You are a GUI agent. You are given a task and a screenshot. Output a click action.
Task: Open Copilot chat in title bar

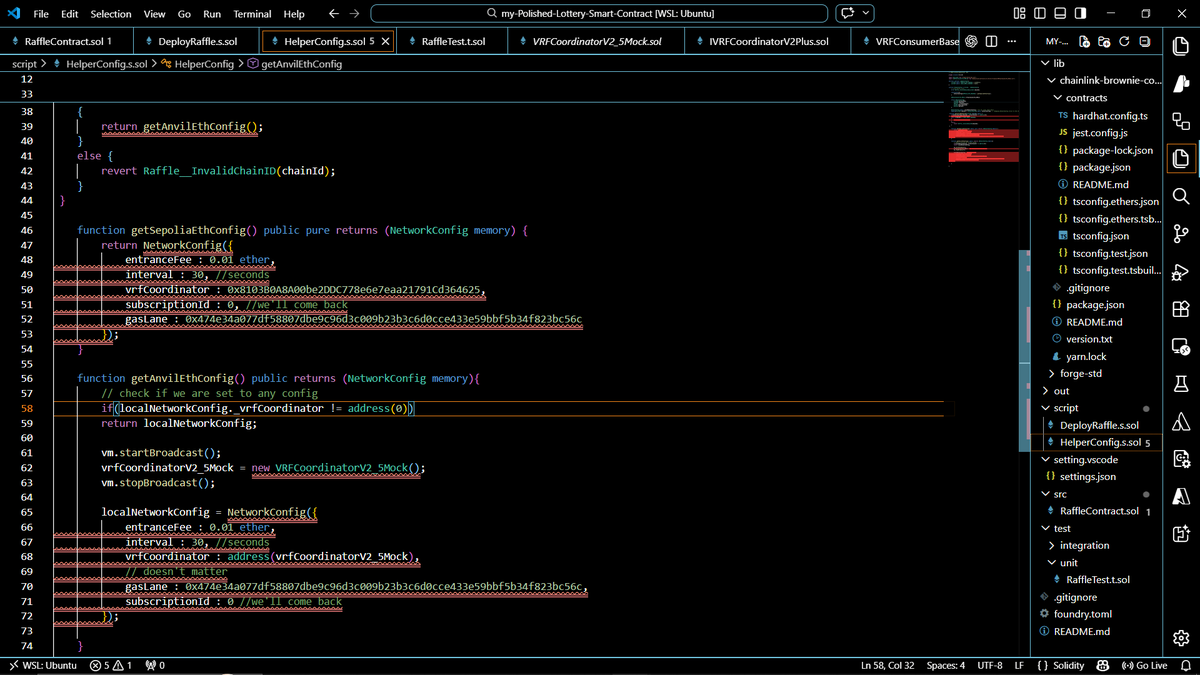(848, 14)
